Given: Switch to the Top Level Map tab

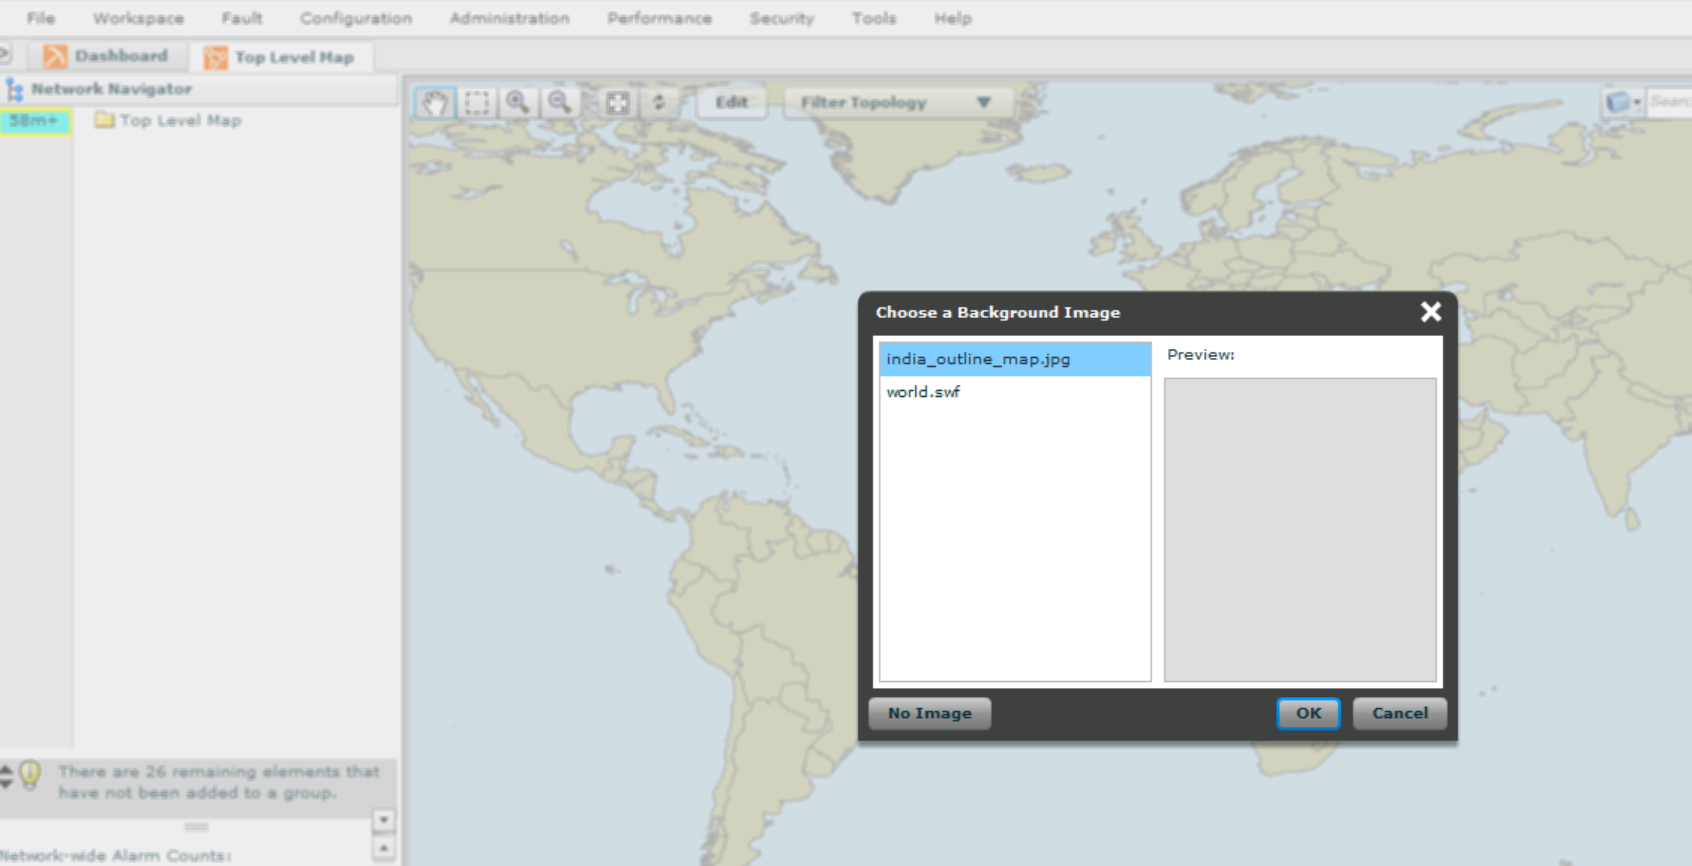Looking at the screenshot, I should pyautogui.click(x=283, y=57).
